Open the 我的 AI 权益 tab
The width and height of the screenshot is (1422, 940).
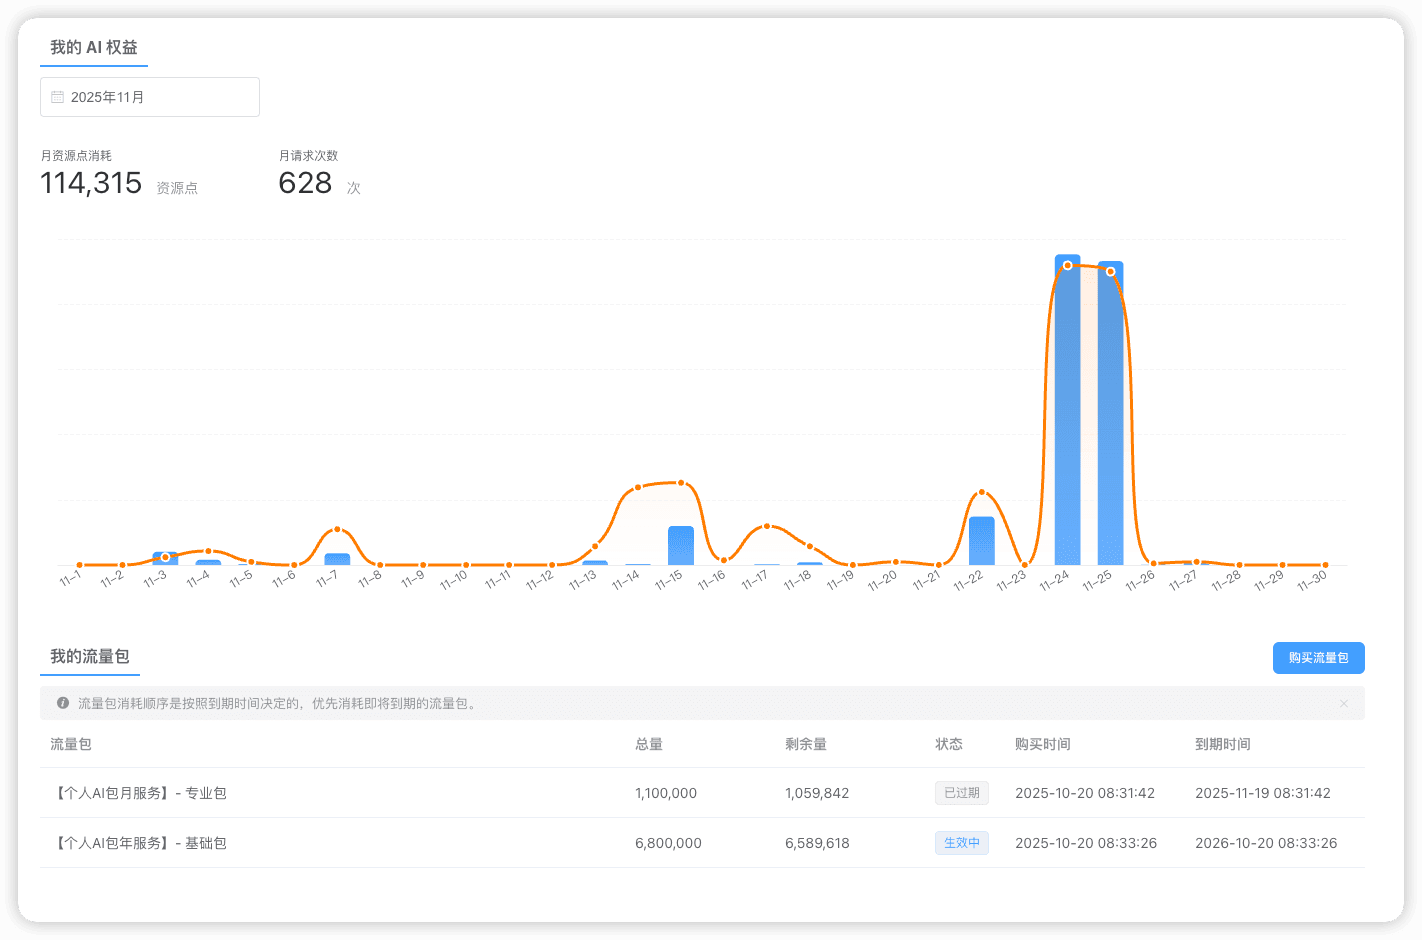94,48
